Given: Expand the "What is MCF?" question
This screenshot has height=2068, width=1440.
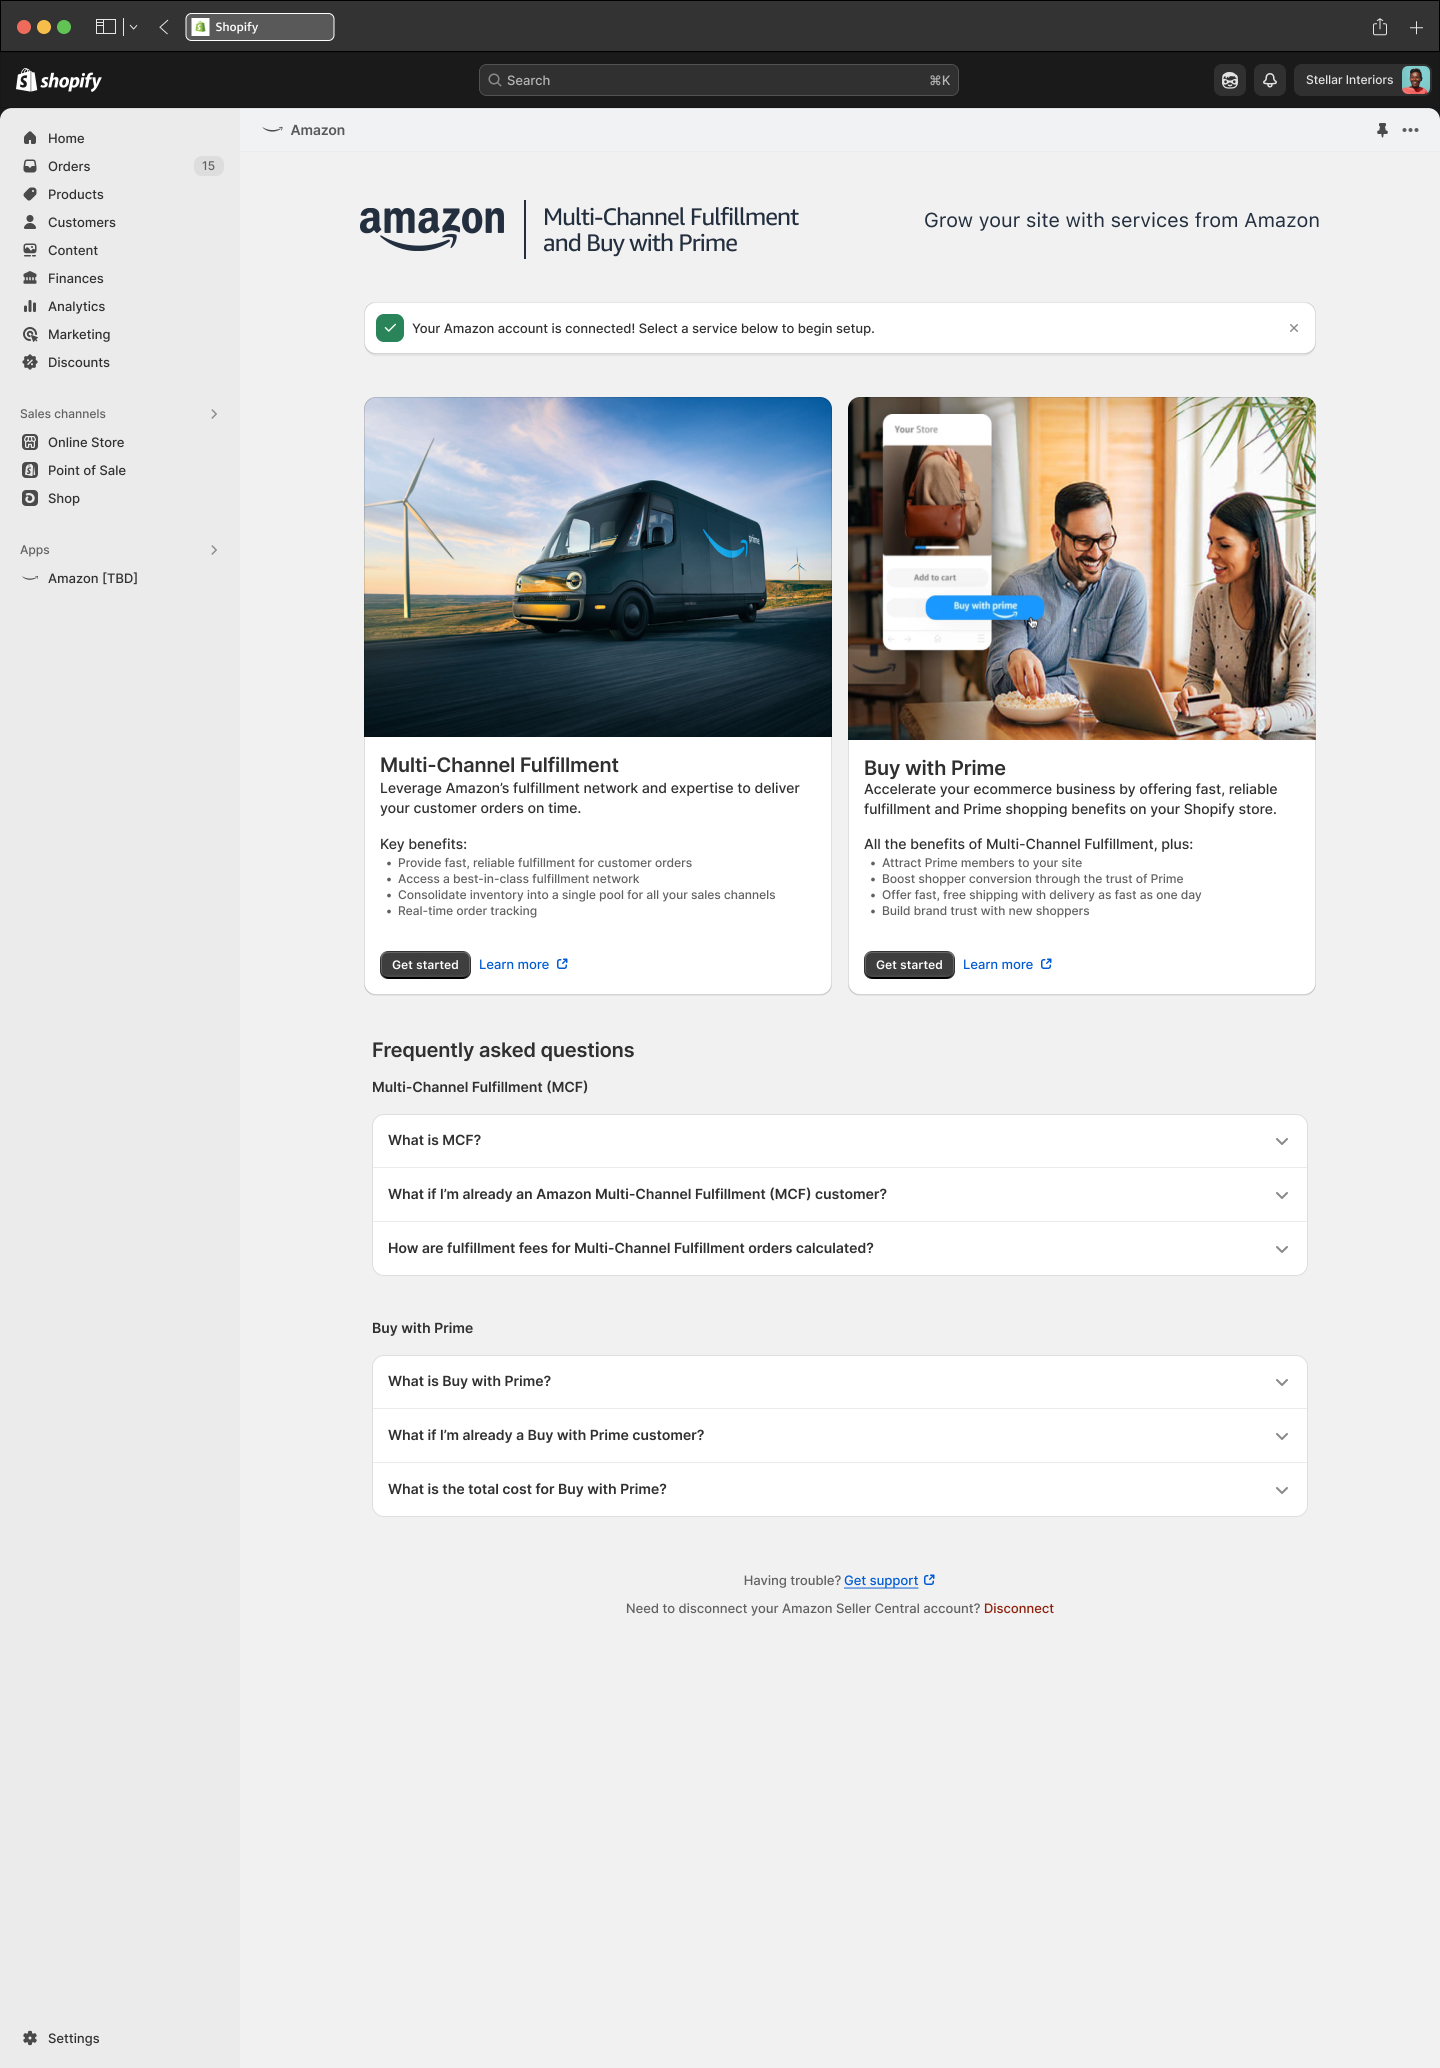Looking at the screenshot, I should pos(839,1141).
